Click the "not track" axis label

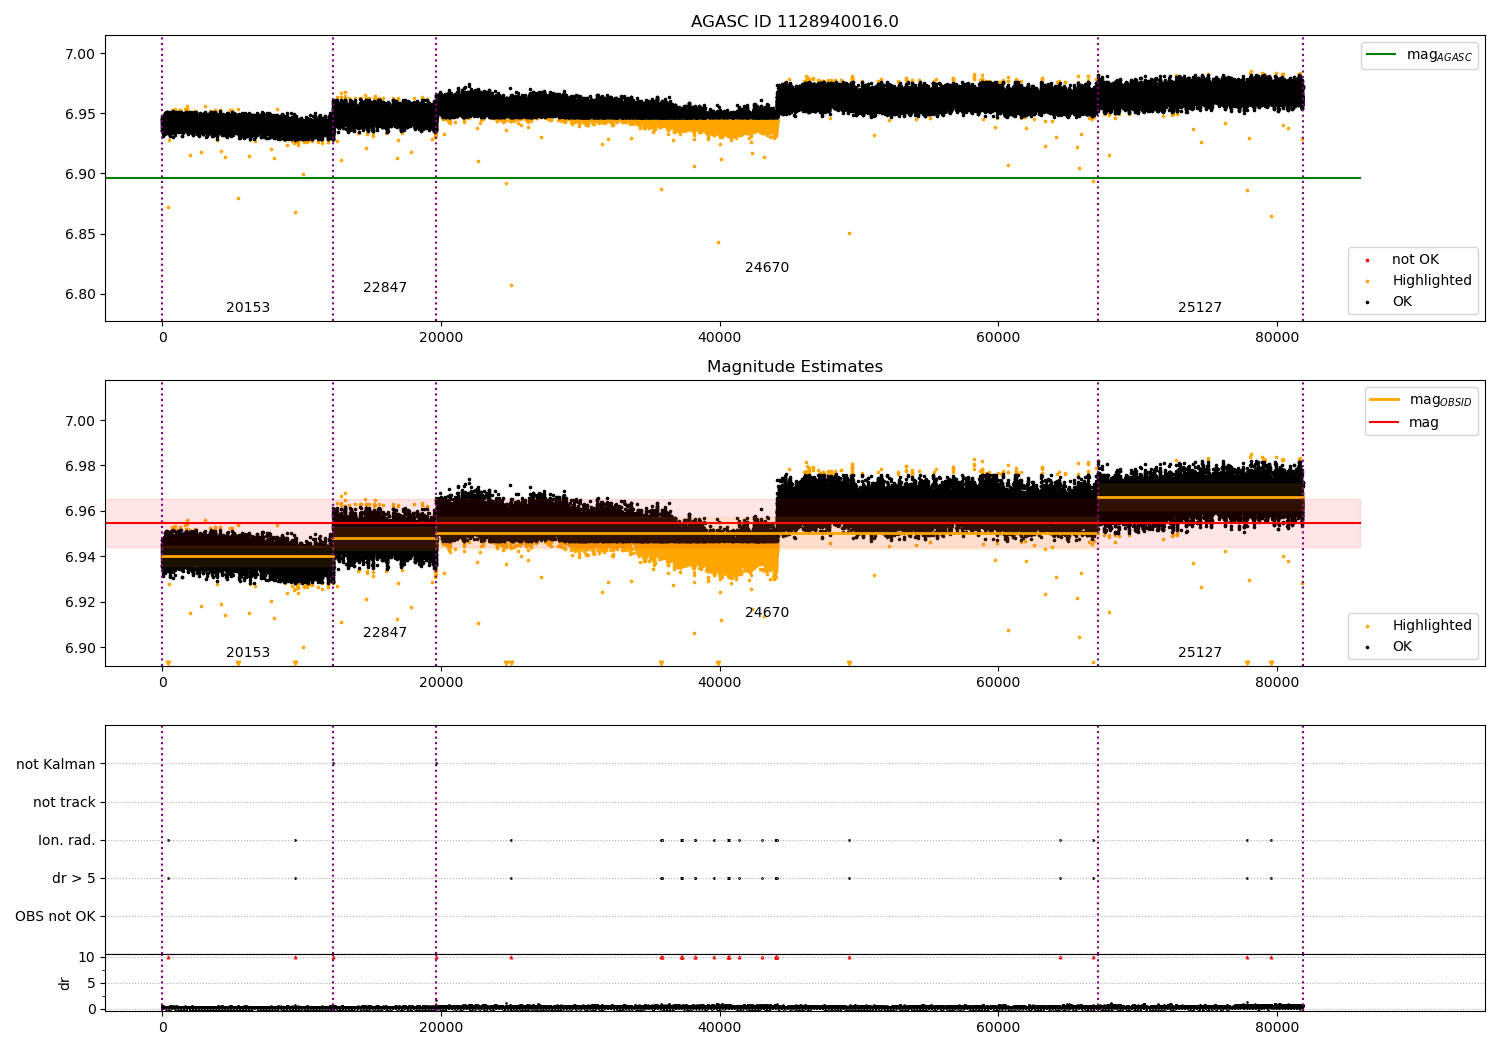[64, 803]
